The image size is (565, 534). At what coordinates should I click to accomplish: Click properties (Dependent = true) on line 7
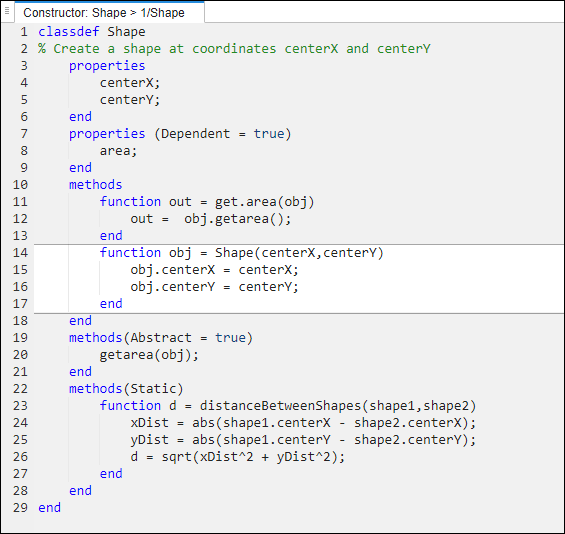pyautogui.click(x=180, y=134)
